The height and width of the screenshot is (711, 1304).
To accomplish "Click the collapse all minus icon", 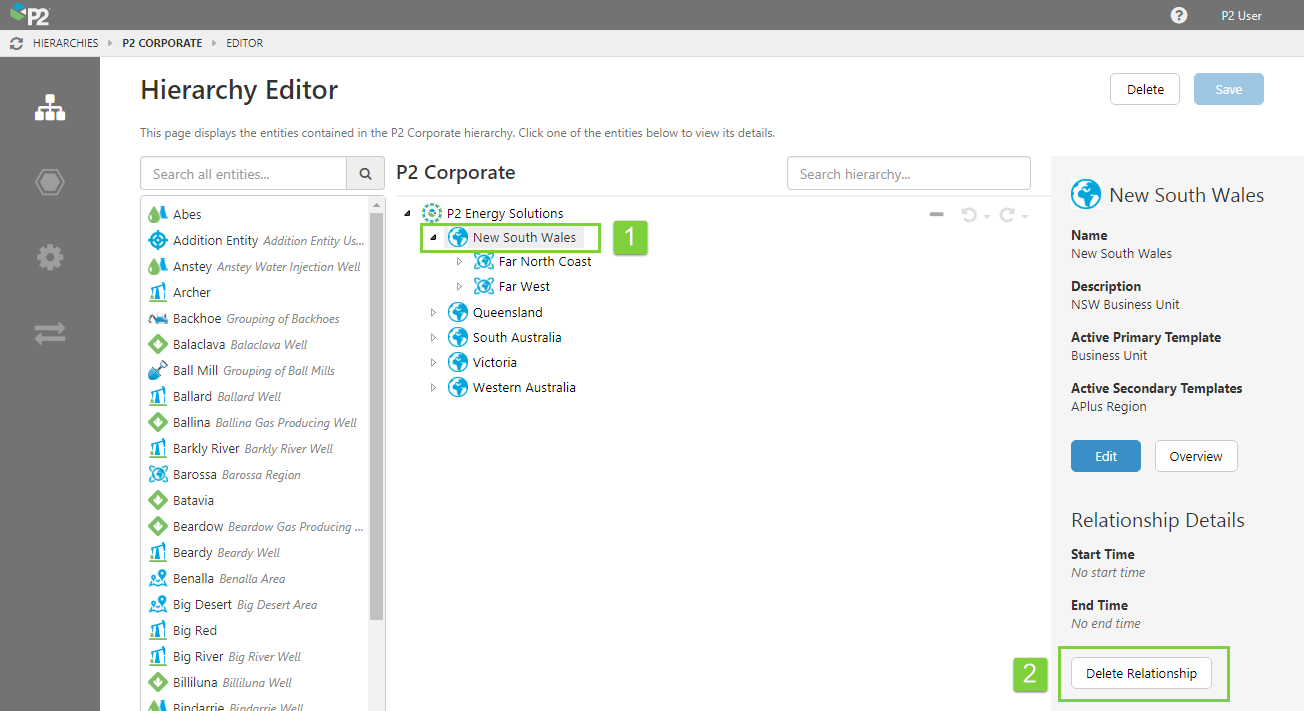I will (936, 215).
